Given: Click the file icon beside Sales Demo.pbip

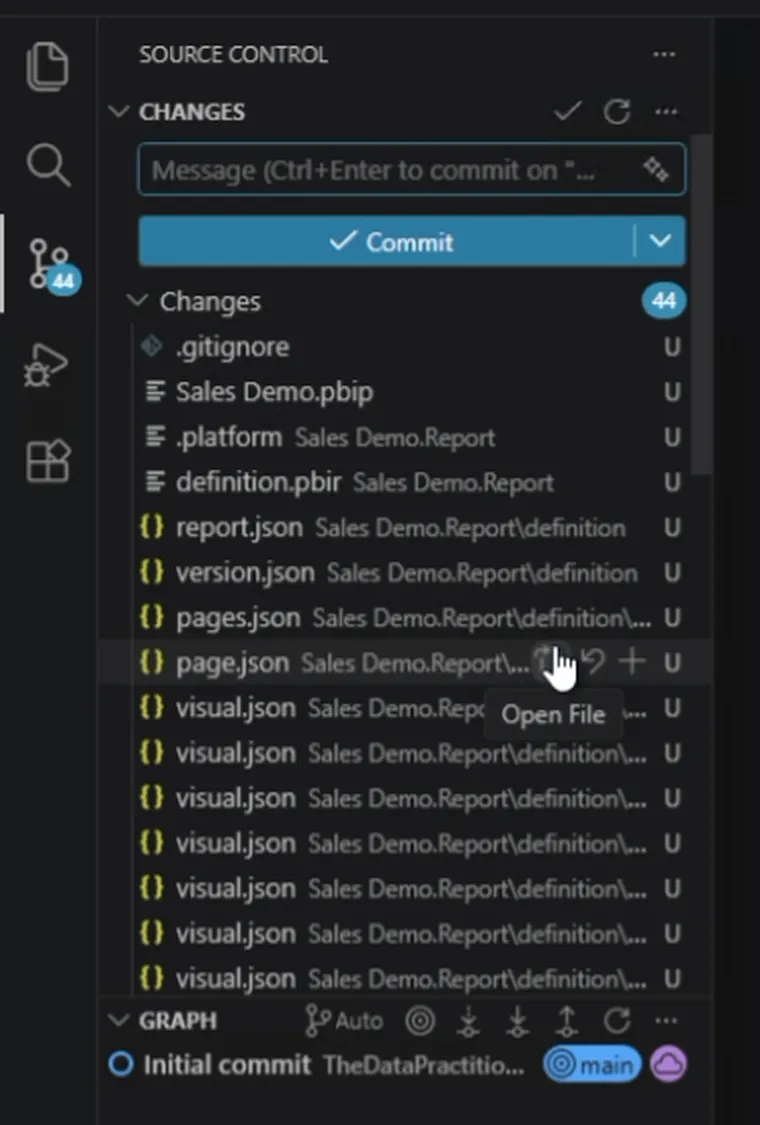Looking at the screenshot, I should 155,392.
